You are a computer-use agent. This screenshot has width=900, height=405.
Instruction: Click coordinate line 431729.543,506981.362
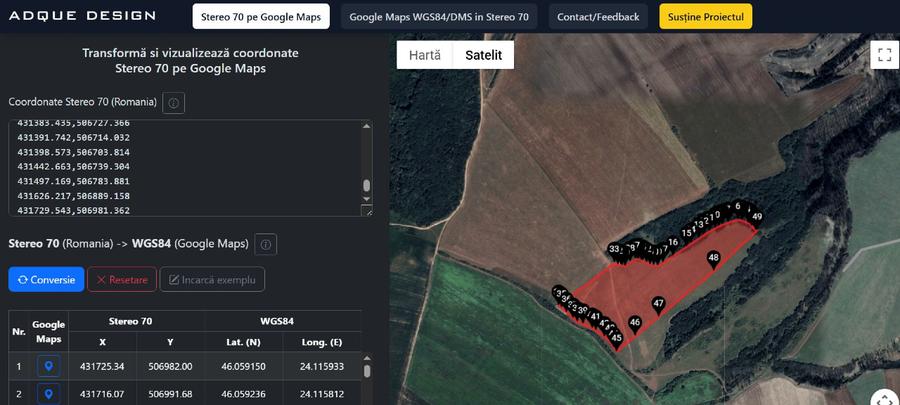[73, 211]
